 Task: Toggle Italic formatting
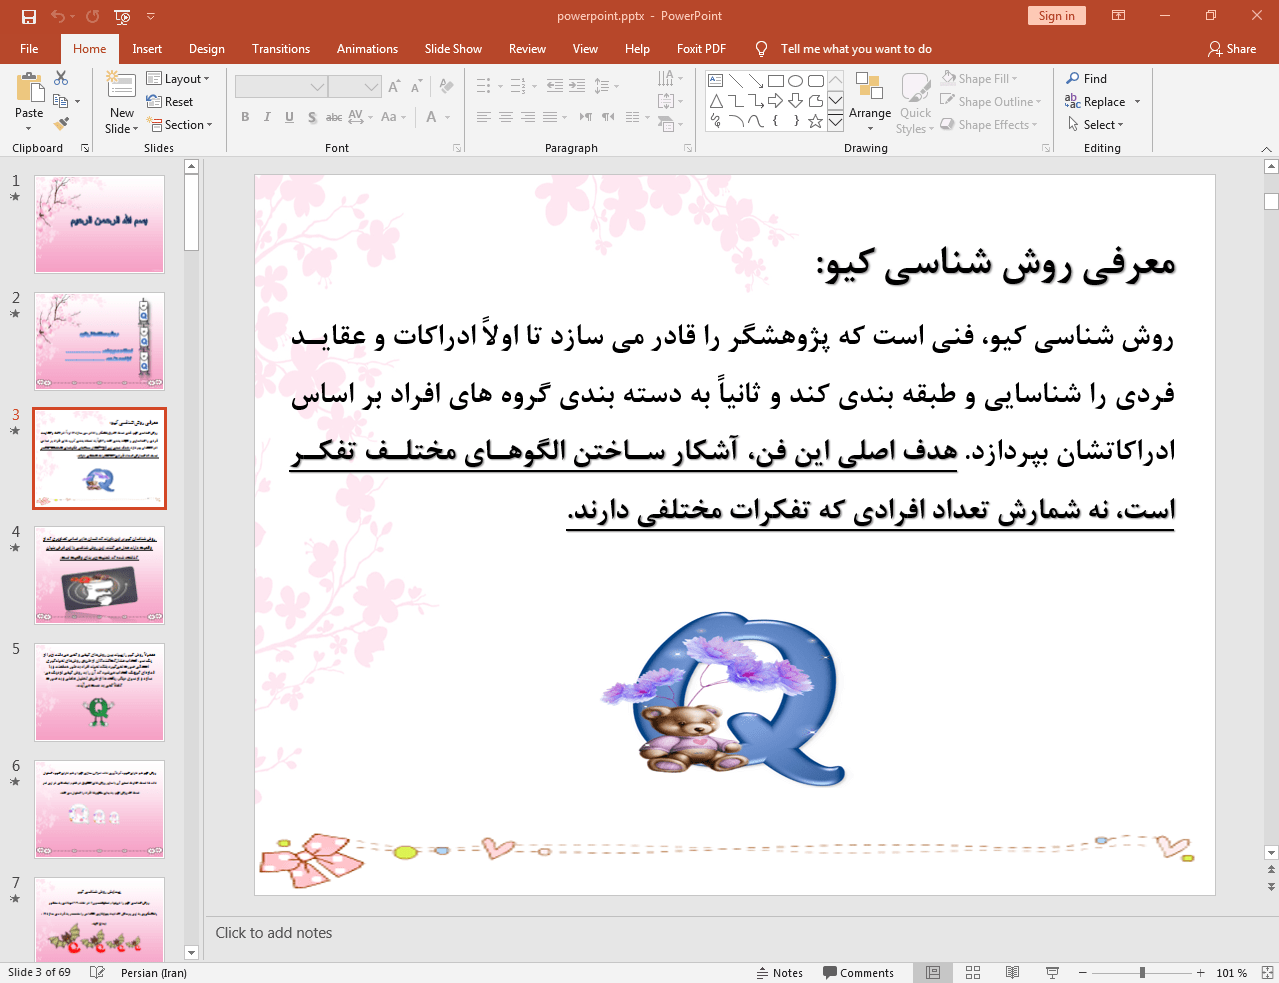coord(267,117)
